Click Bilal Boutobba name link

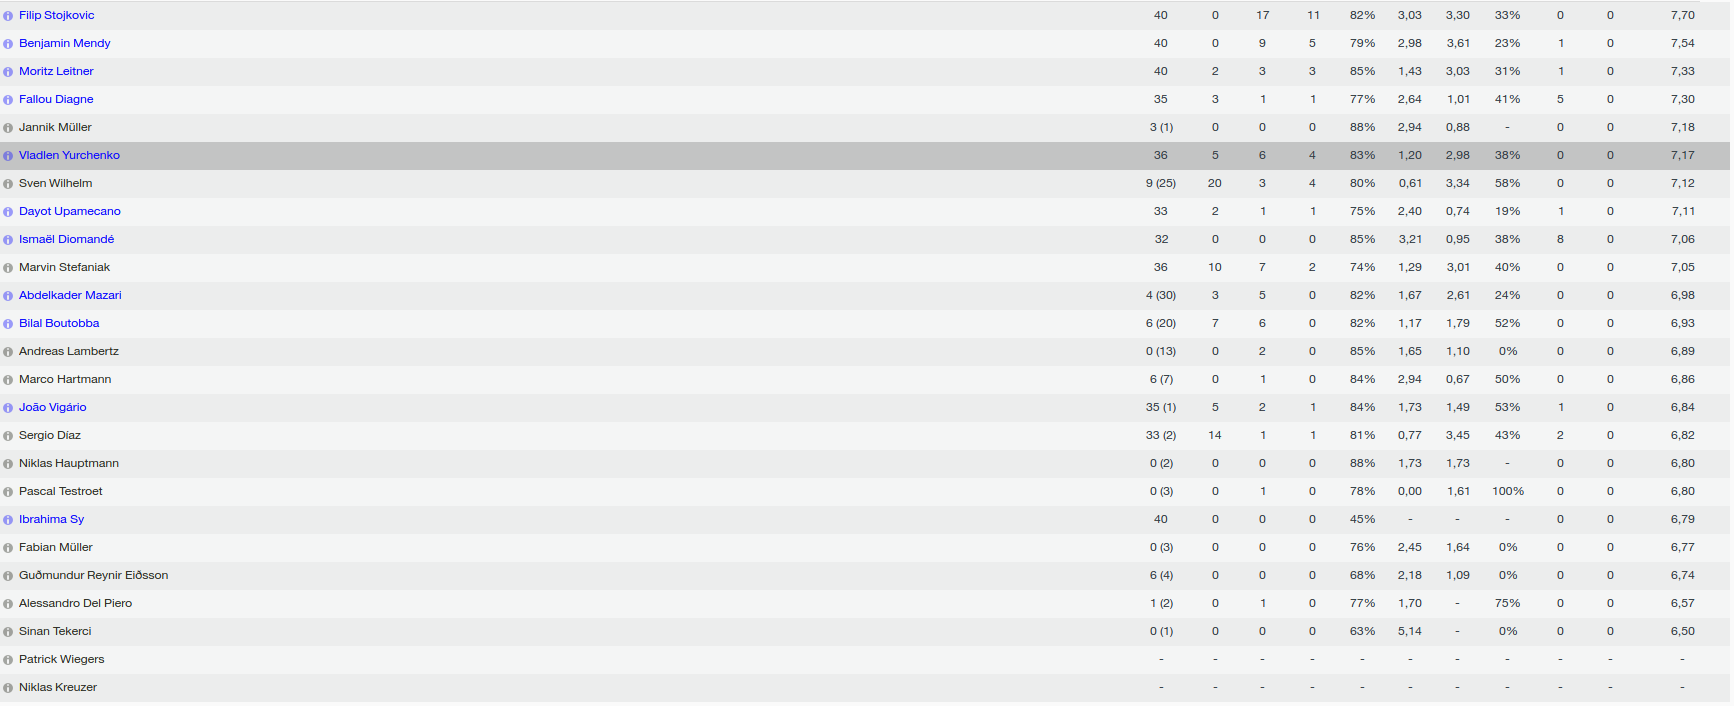[59, 323]
